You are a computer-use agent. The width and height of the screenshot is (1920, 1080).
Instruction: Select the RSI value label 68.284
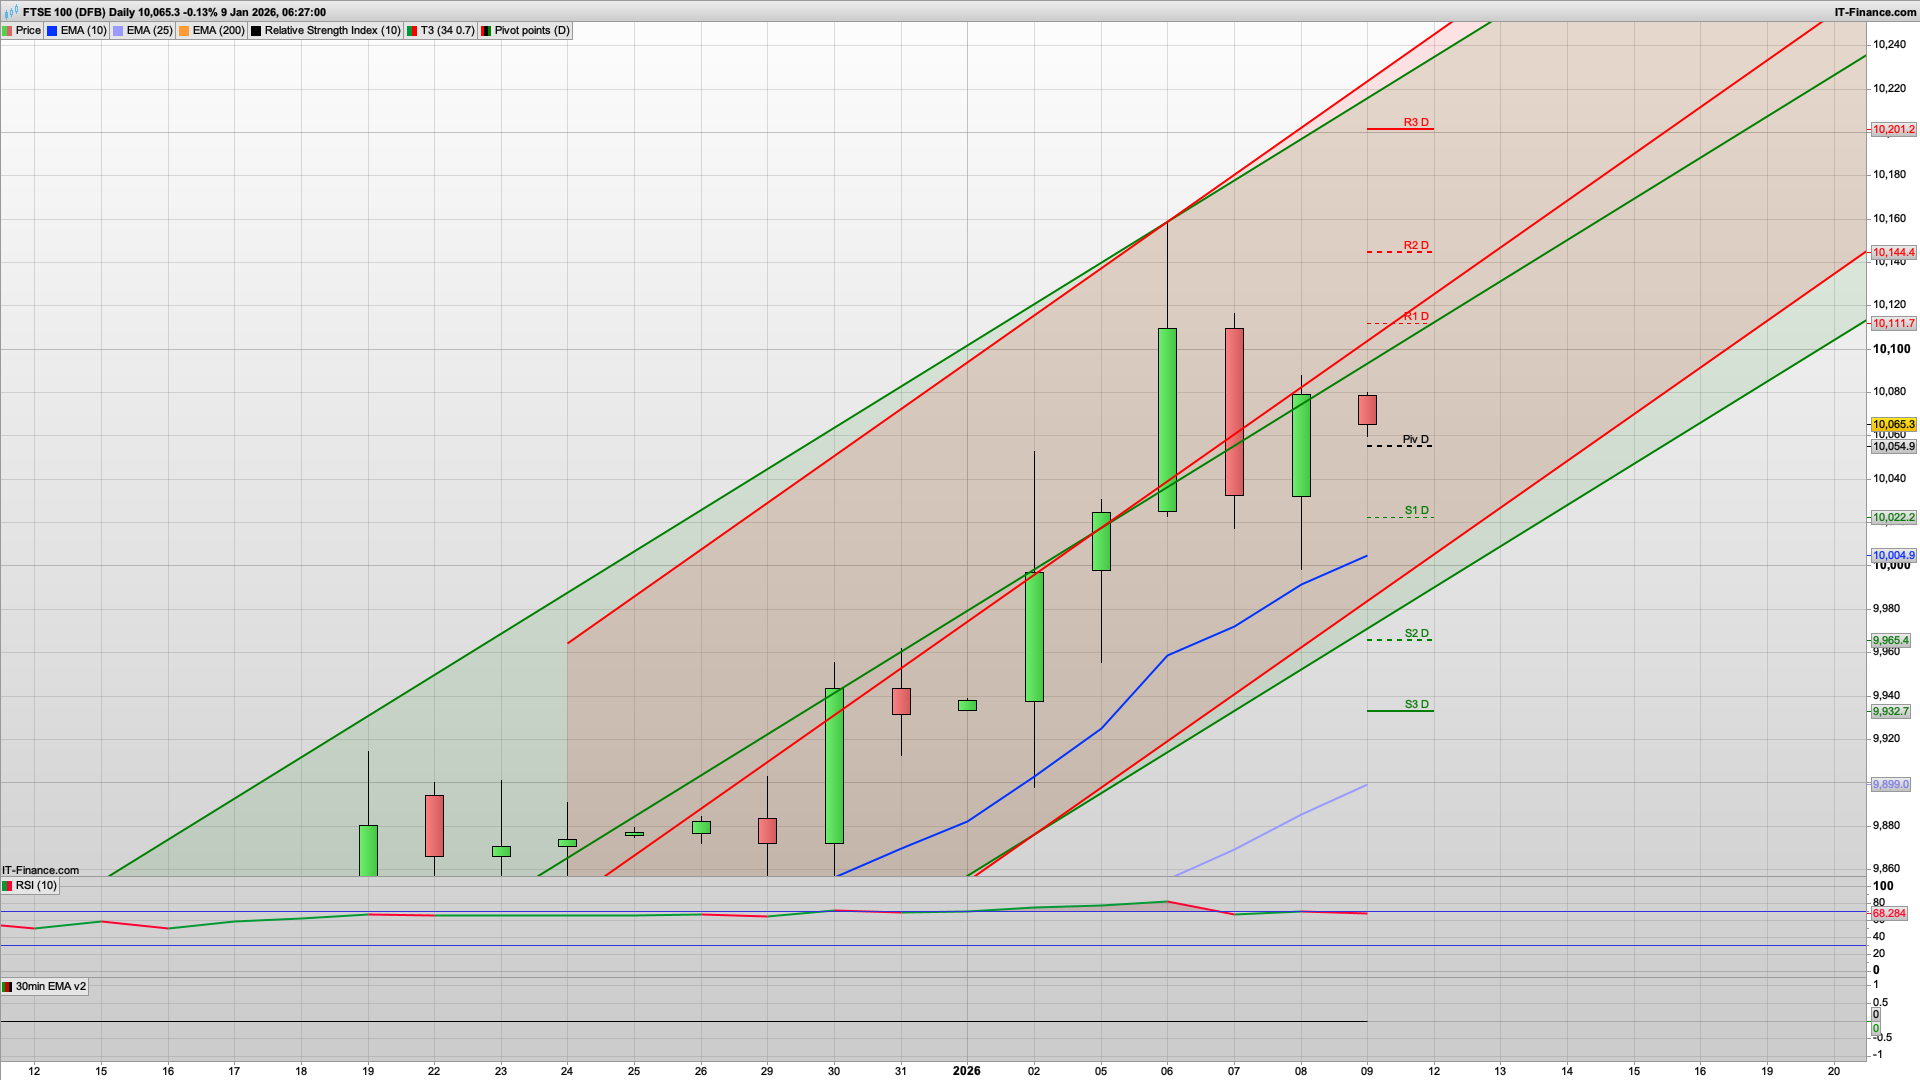(1888, 913)
